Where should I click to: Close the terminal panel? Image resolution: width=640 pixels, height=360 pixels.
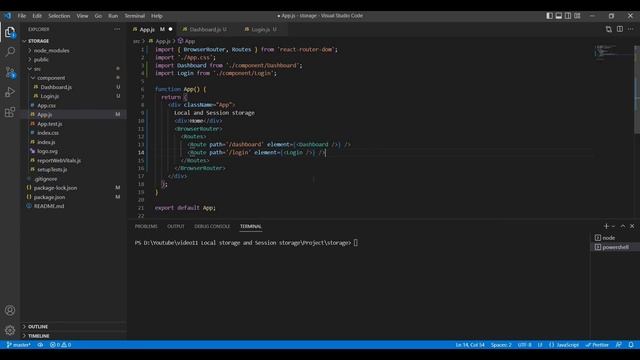coord(632,226)
